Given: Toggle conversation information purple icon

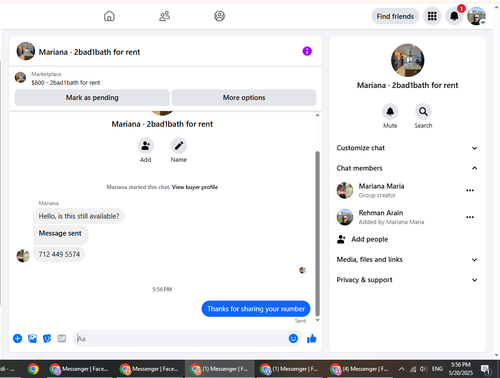Looking at the screenshot, I should (307, 51).
